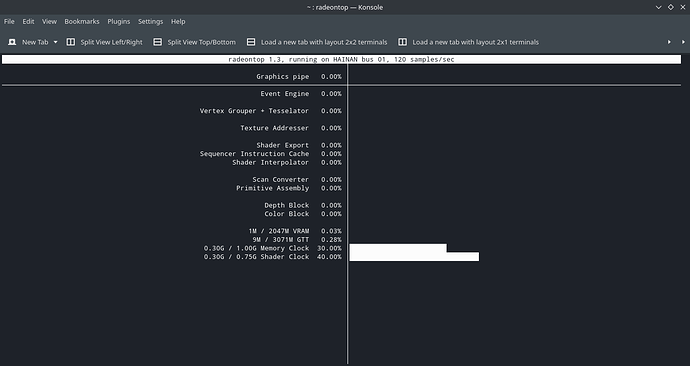Click the 0.03% VRAM value
This screenshot has width=690, height=366.
[x=331, y=231]
